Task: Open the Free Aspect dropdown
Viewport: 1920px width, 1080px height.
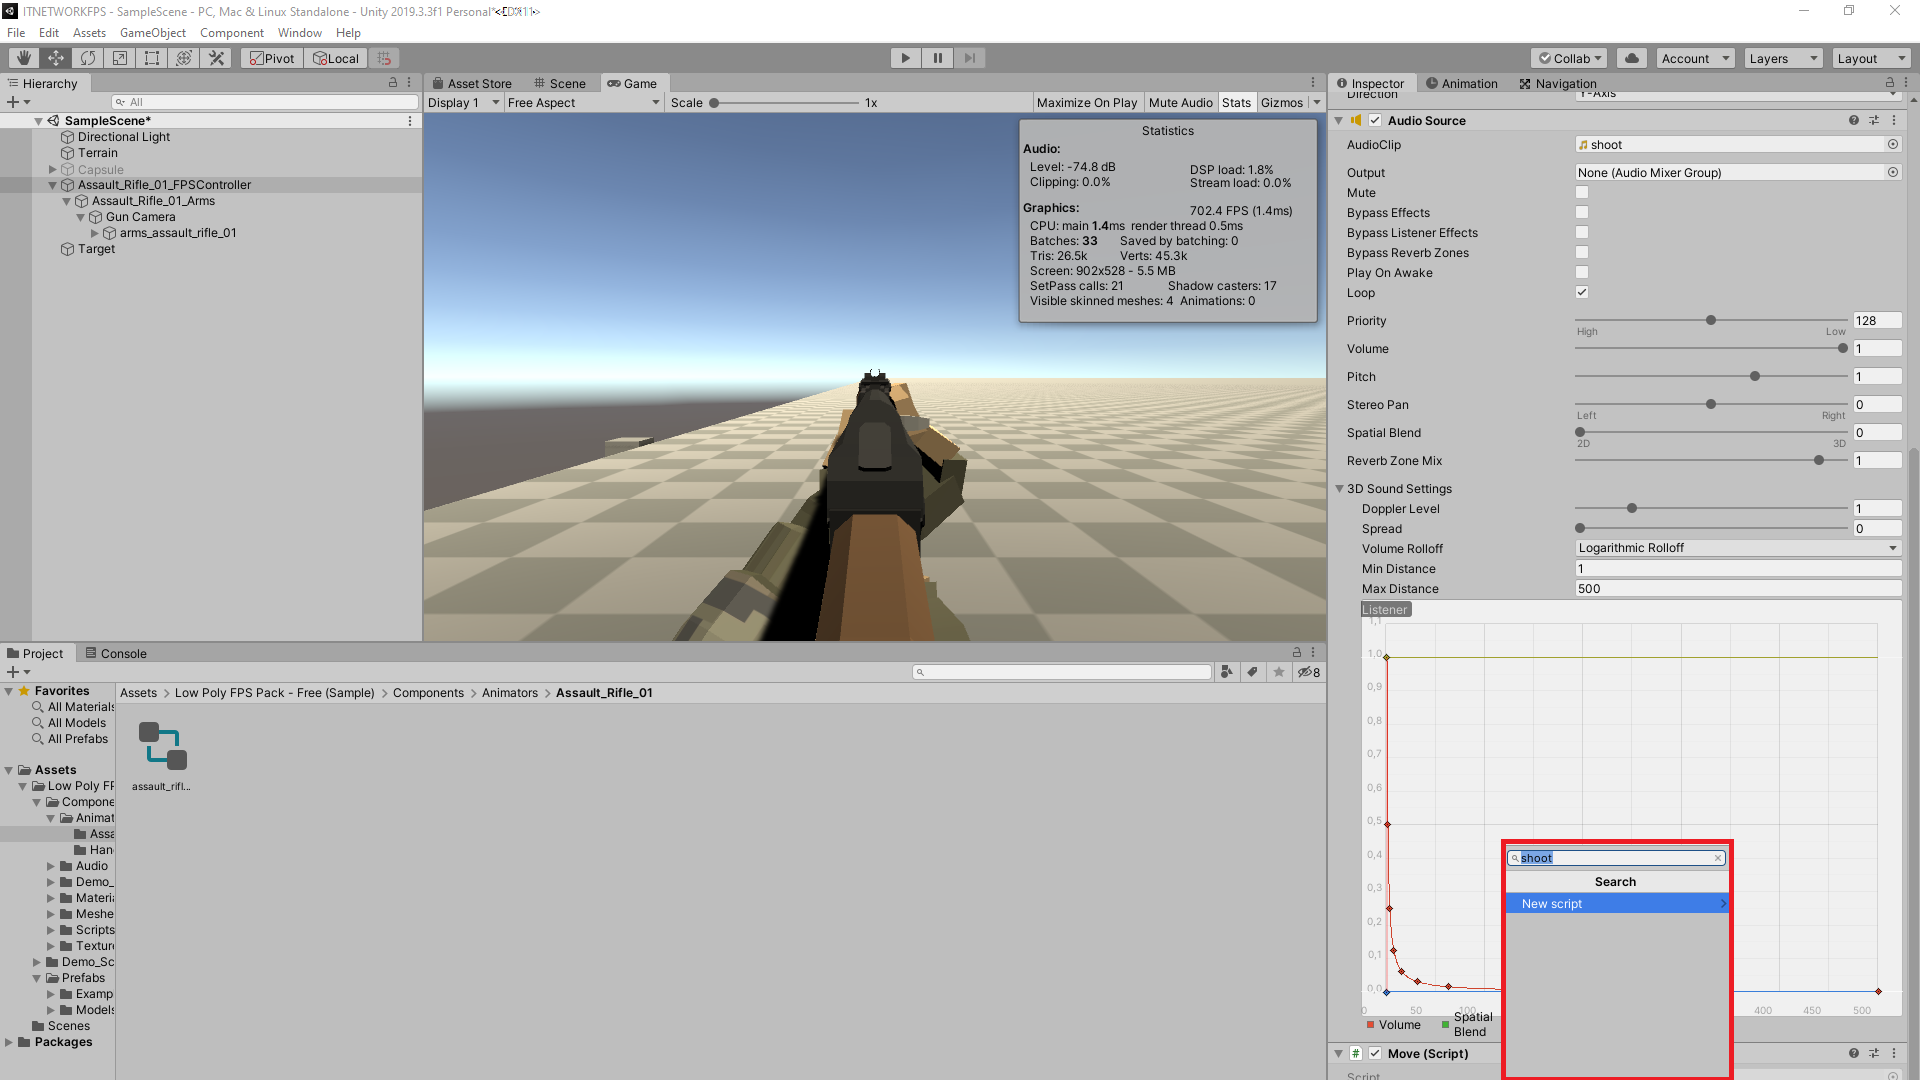Action: click(583, 102)
